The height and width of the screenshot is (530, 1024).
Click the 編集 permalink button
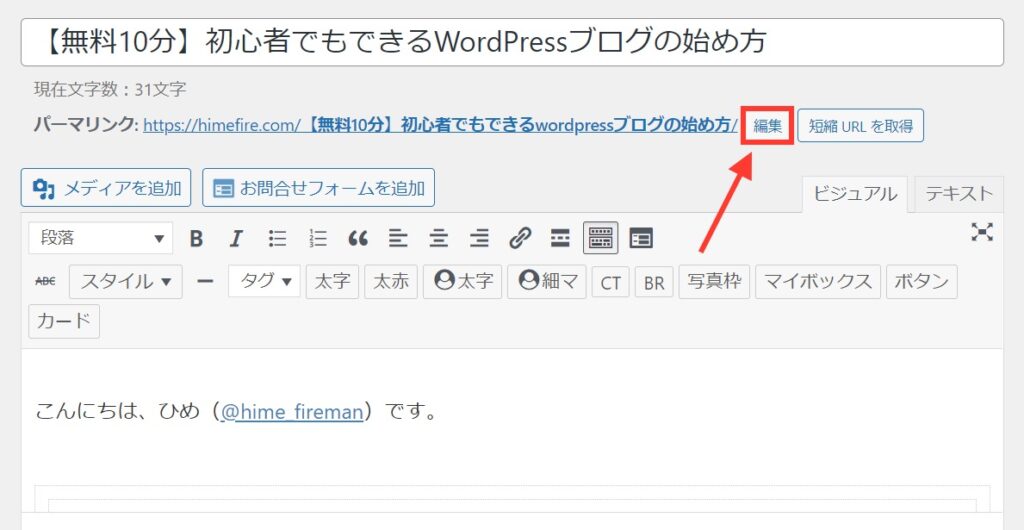point(767,125)
